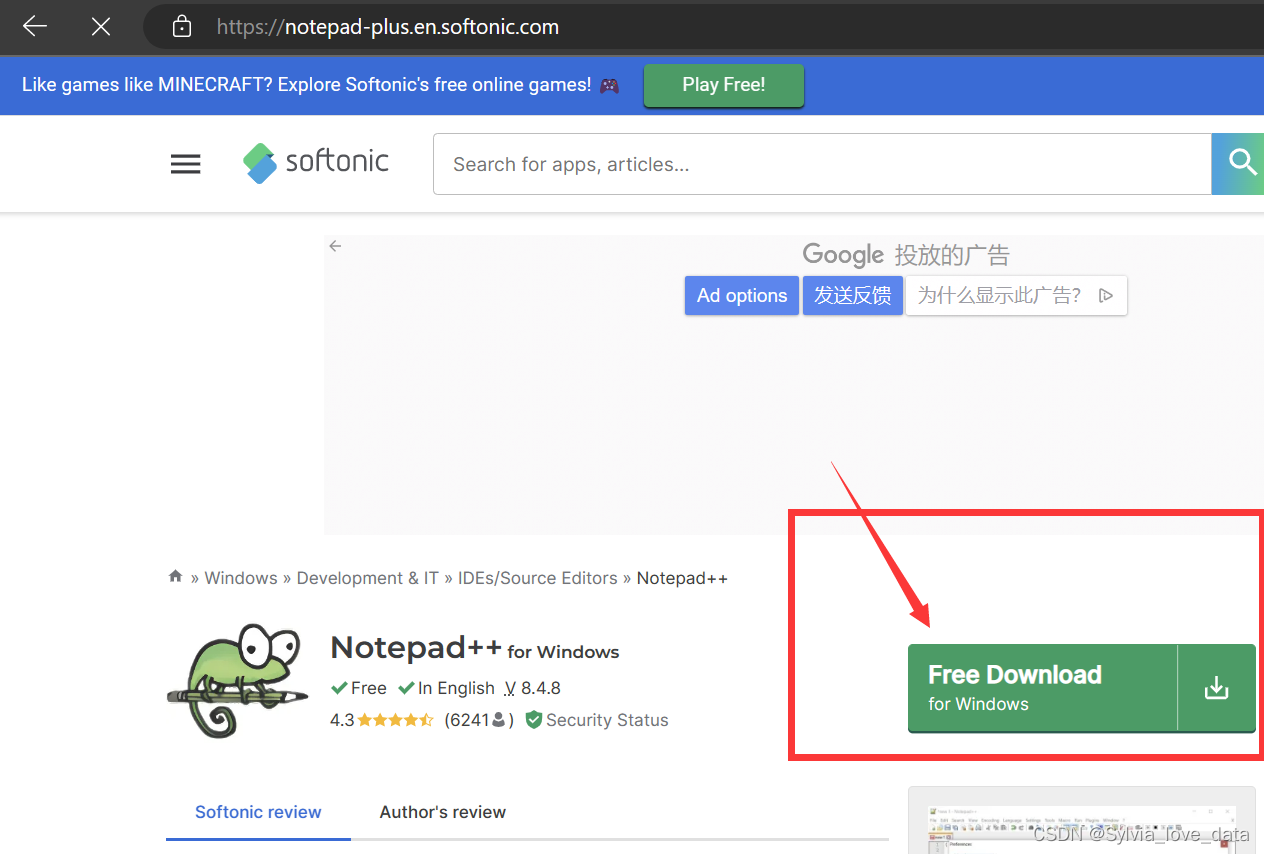Switch to the Softonic review tab

click(x=258, y=812)
